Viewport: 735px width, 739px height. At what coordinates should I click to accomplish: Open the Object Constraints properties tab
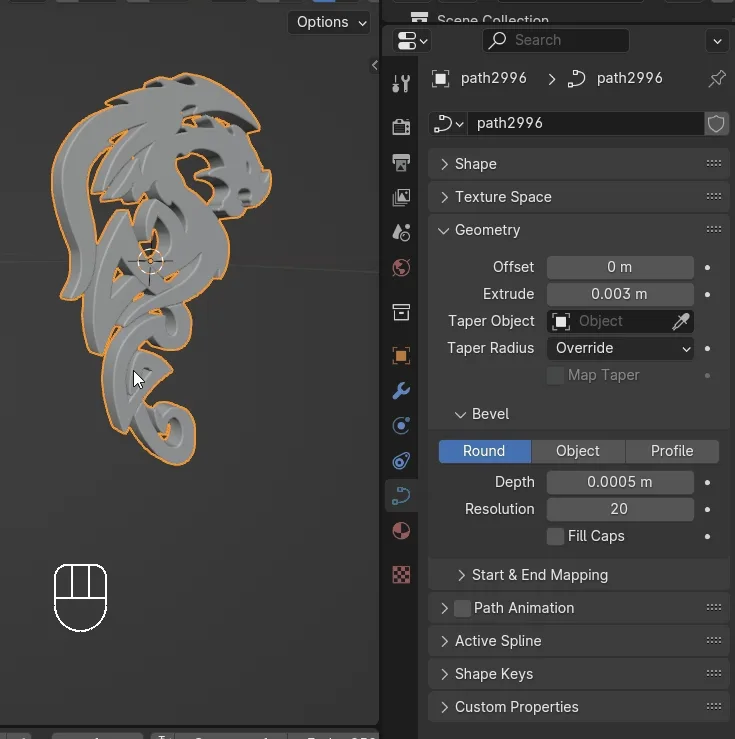click(x=401, y=460)
